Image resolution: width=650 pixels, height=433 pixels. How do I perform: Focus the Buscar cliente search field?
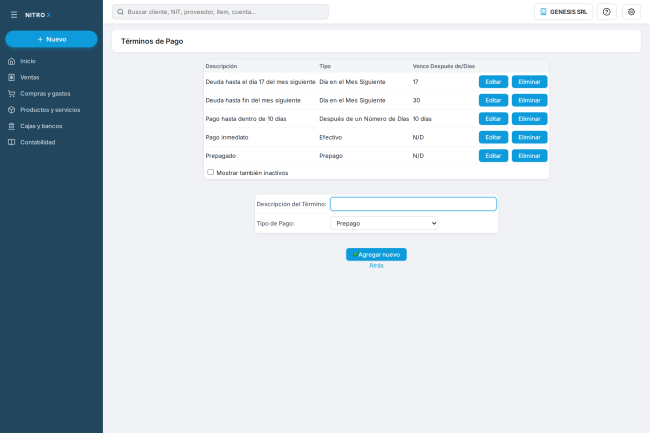pyautogui.click(x=221, y=12)
